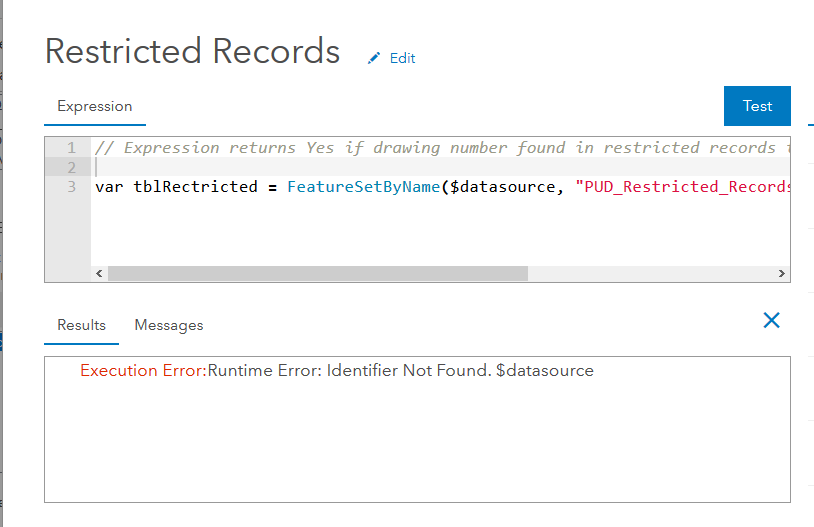The height and width of the screenshot is (527, 814).
Task: Click the FeatureSetByName function in line 3
Action: coord(364,187)
